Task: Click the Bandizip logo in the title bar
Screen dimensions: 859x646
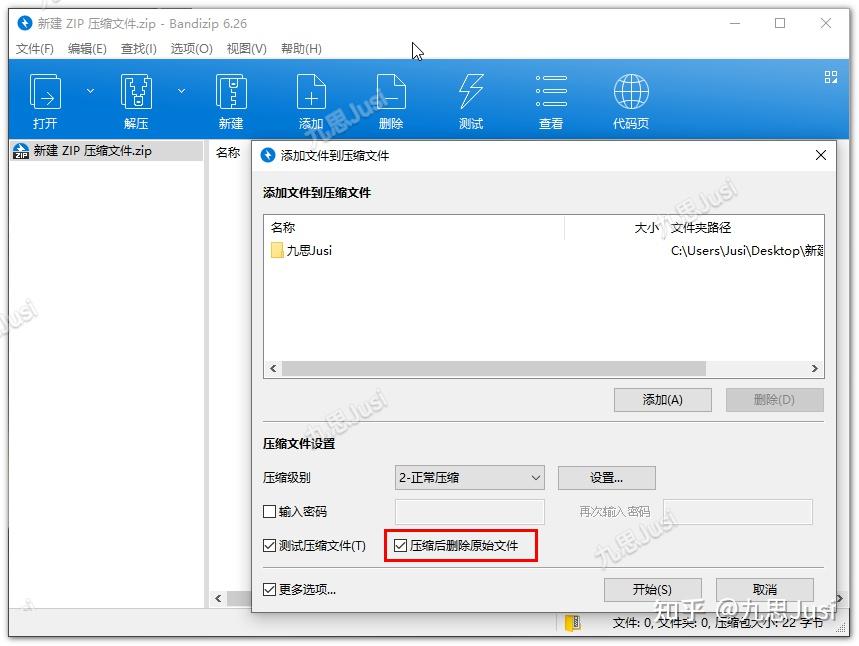Action: point(25,23)
